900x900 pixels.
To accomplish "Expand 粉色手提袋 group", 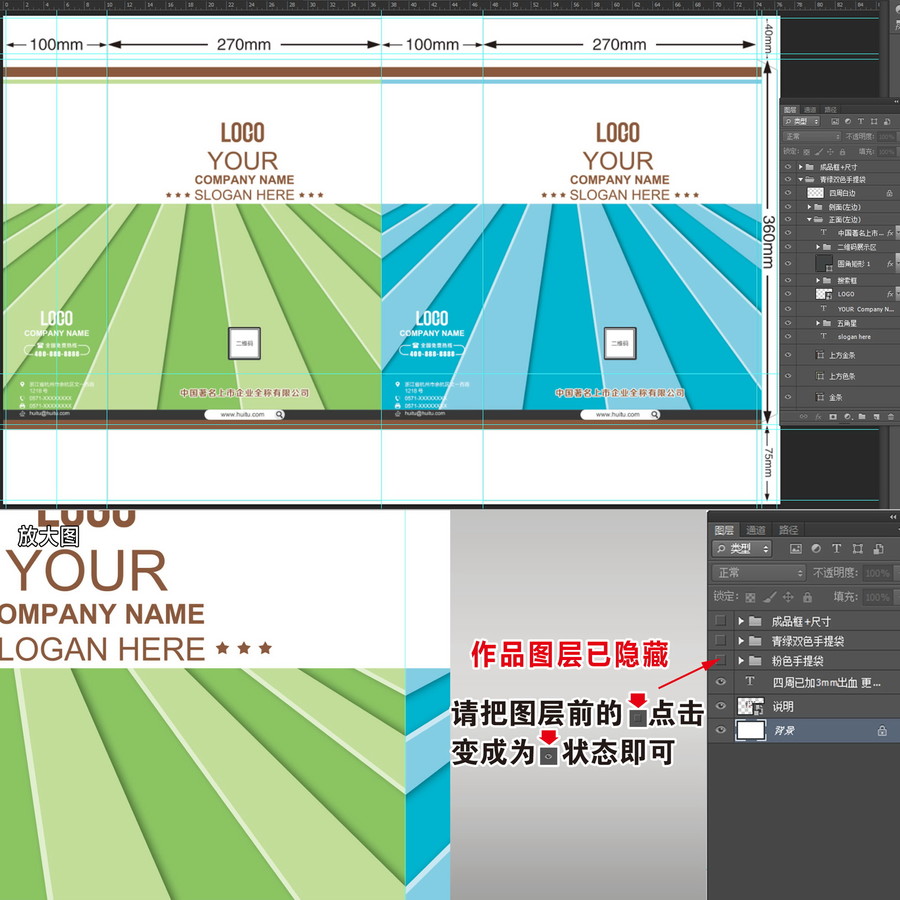I will point(741,660).
